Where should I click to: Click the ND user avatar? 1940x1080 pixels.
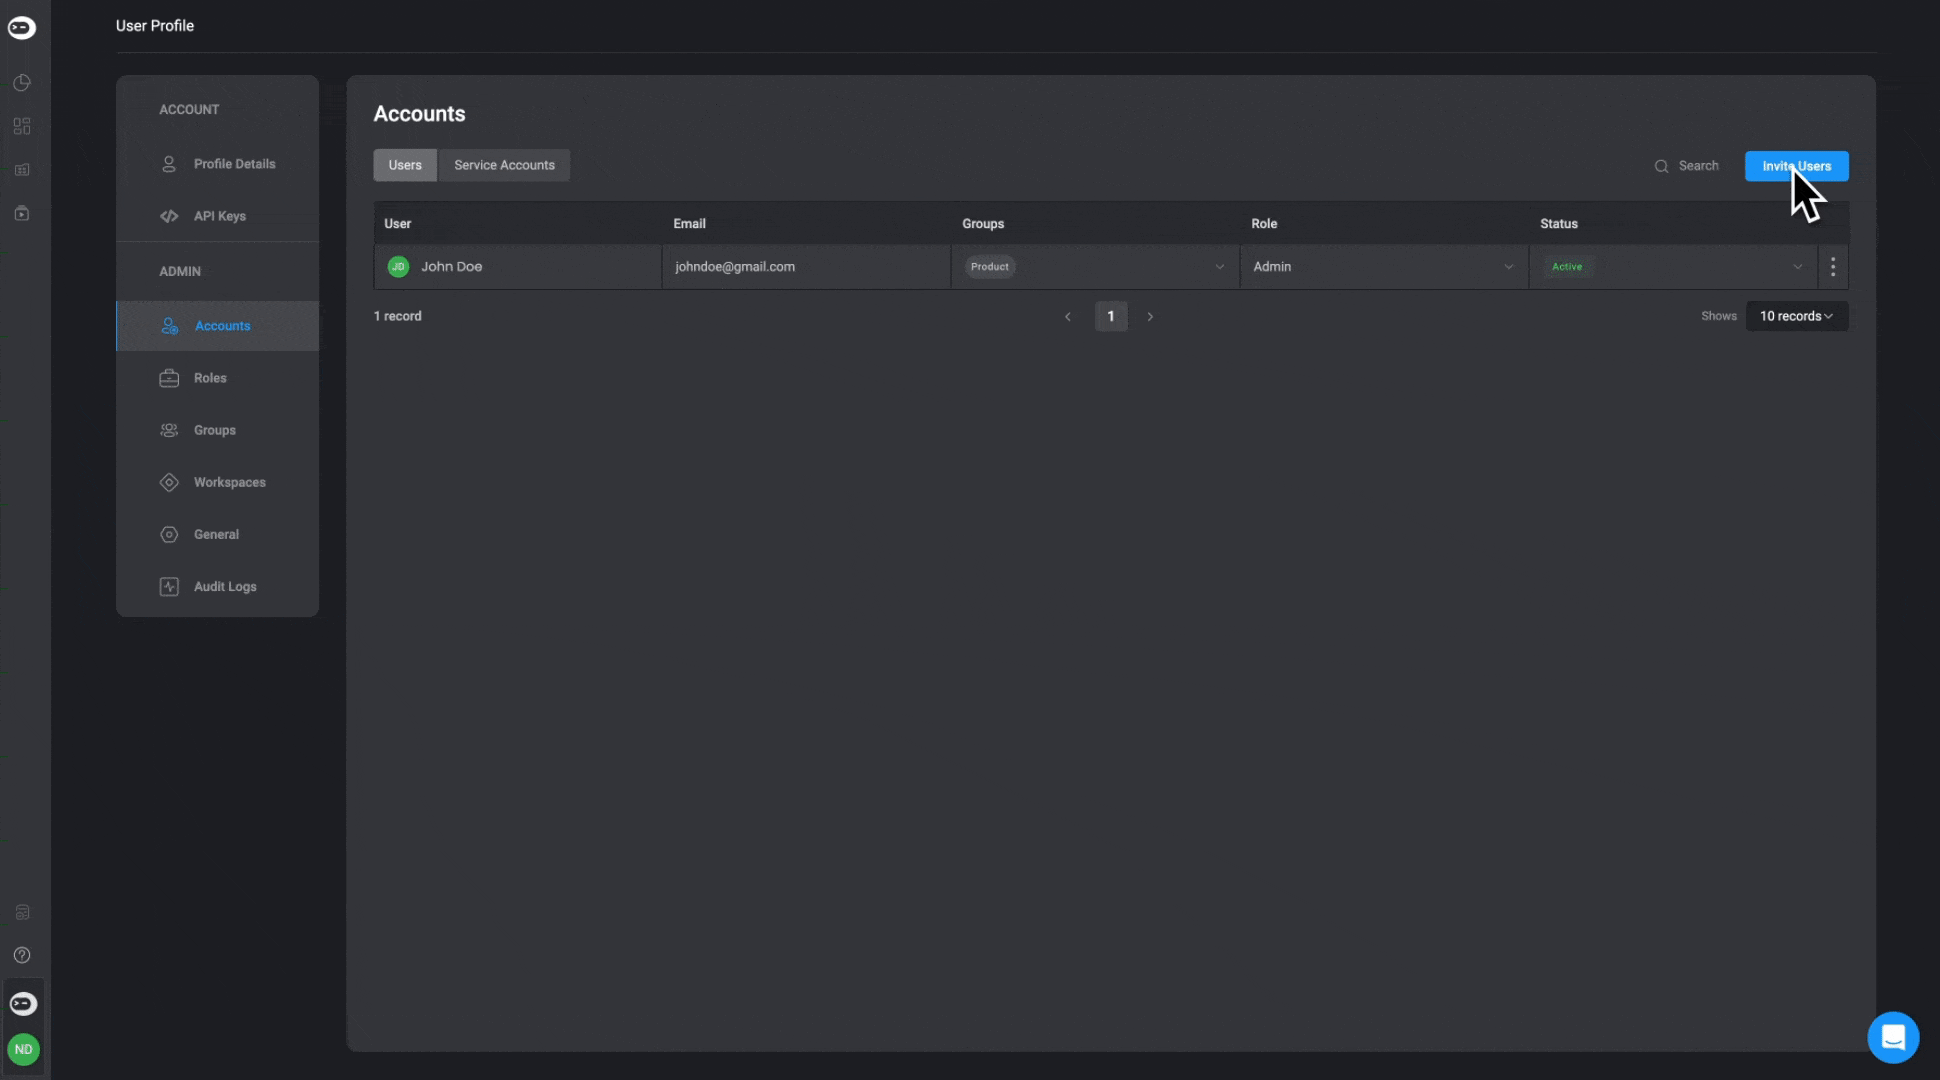(x=23, y=1049)
